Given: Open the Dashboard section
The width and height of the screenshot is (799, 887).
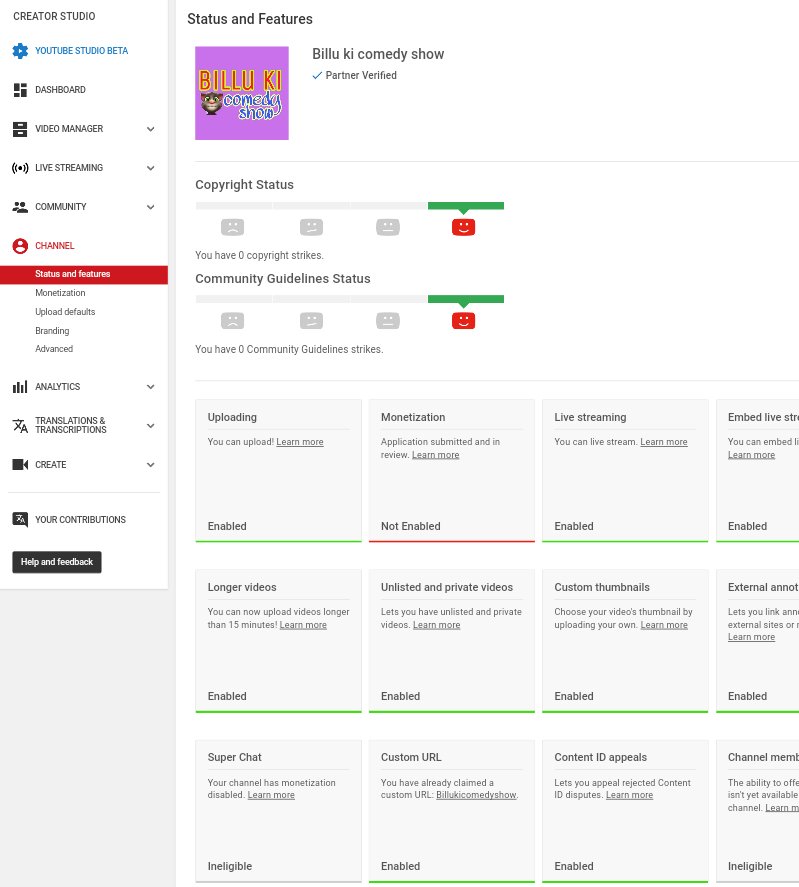Looking at the screenshot, I should point(61,90).
